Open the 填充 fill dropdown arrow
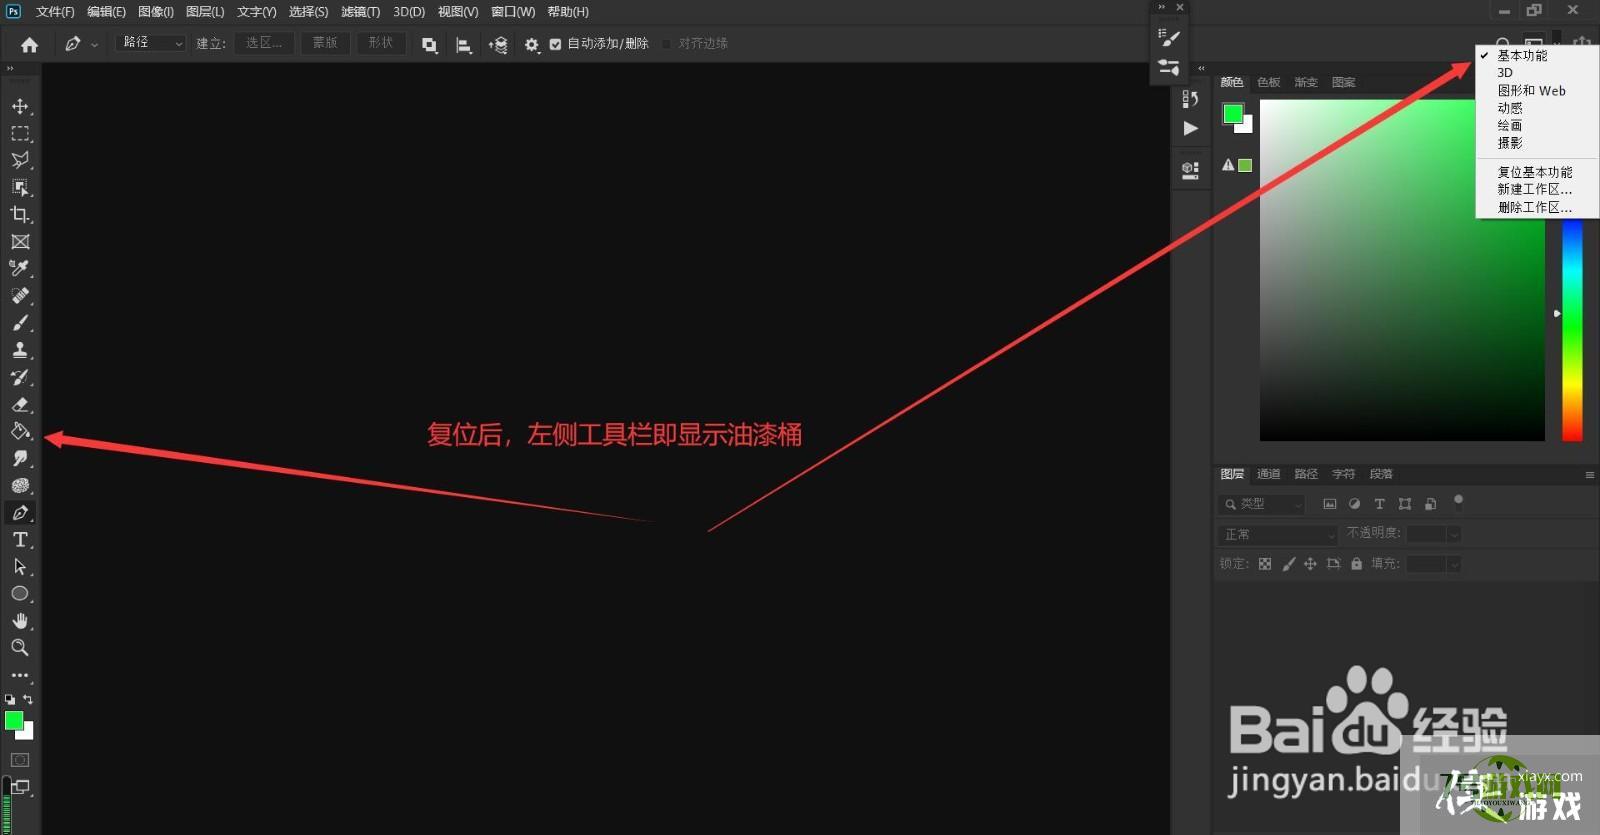Screen dimensions: 1600x835 click(1454, 564)
